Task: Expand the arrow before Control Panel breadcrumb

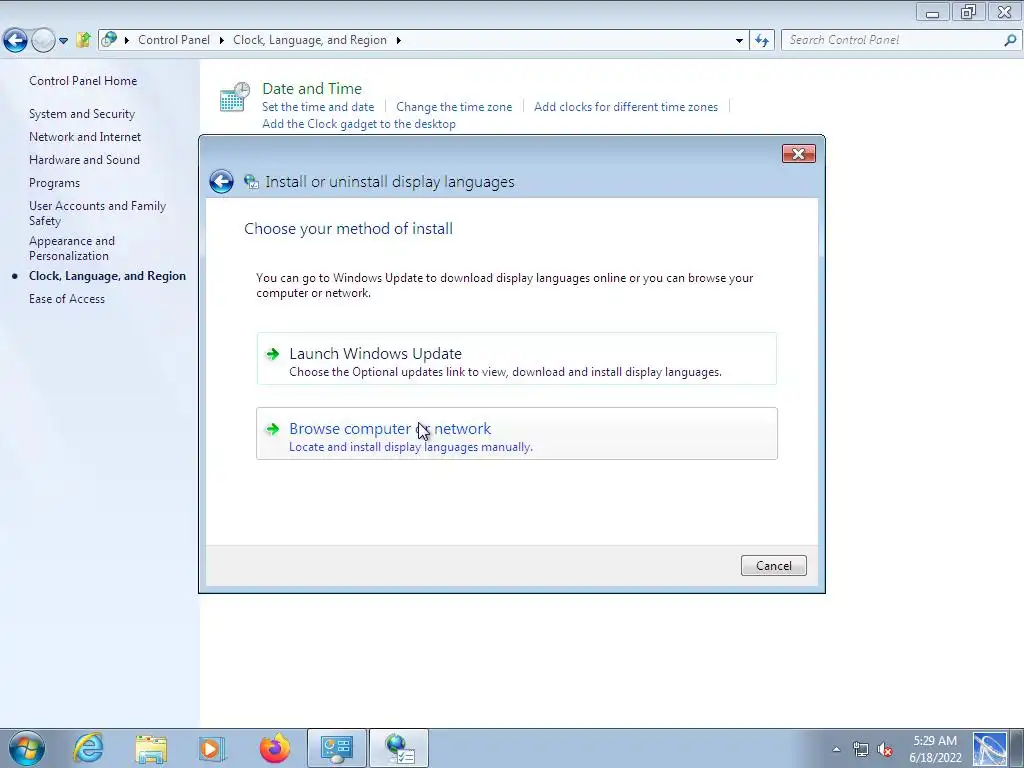Action: click(x=127, y=40)
